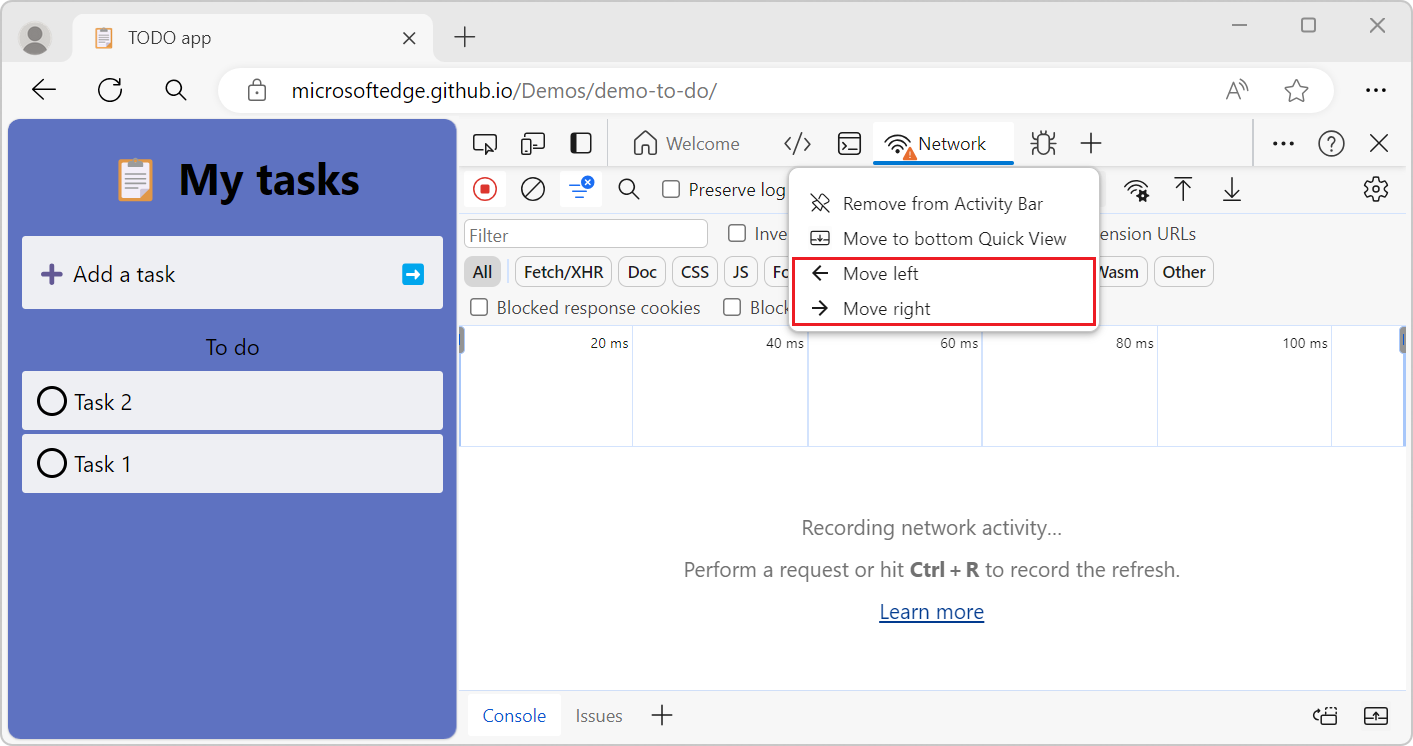Switch to Issues tab in Quick View
Screen dimensions: 1413x746
coord(599,716)
